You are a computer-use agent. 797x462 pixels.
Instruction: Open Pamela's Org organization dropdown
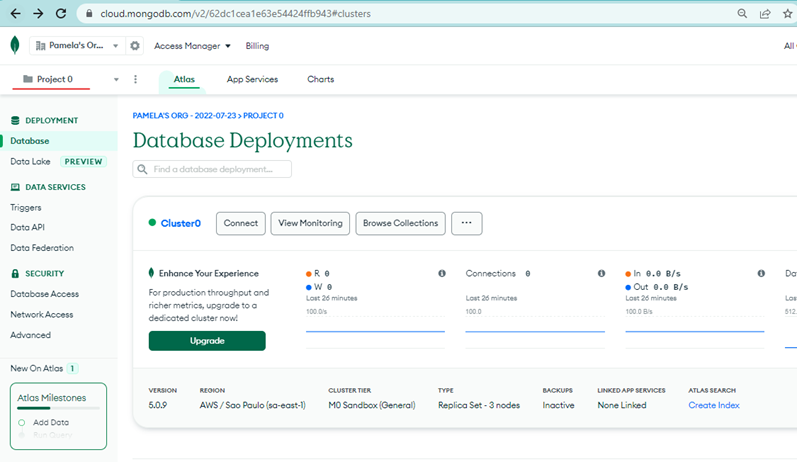pos(76,46)
